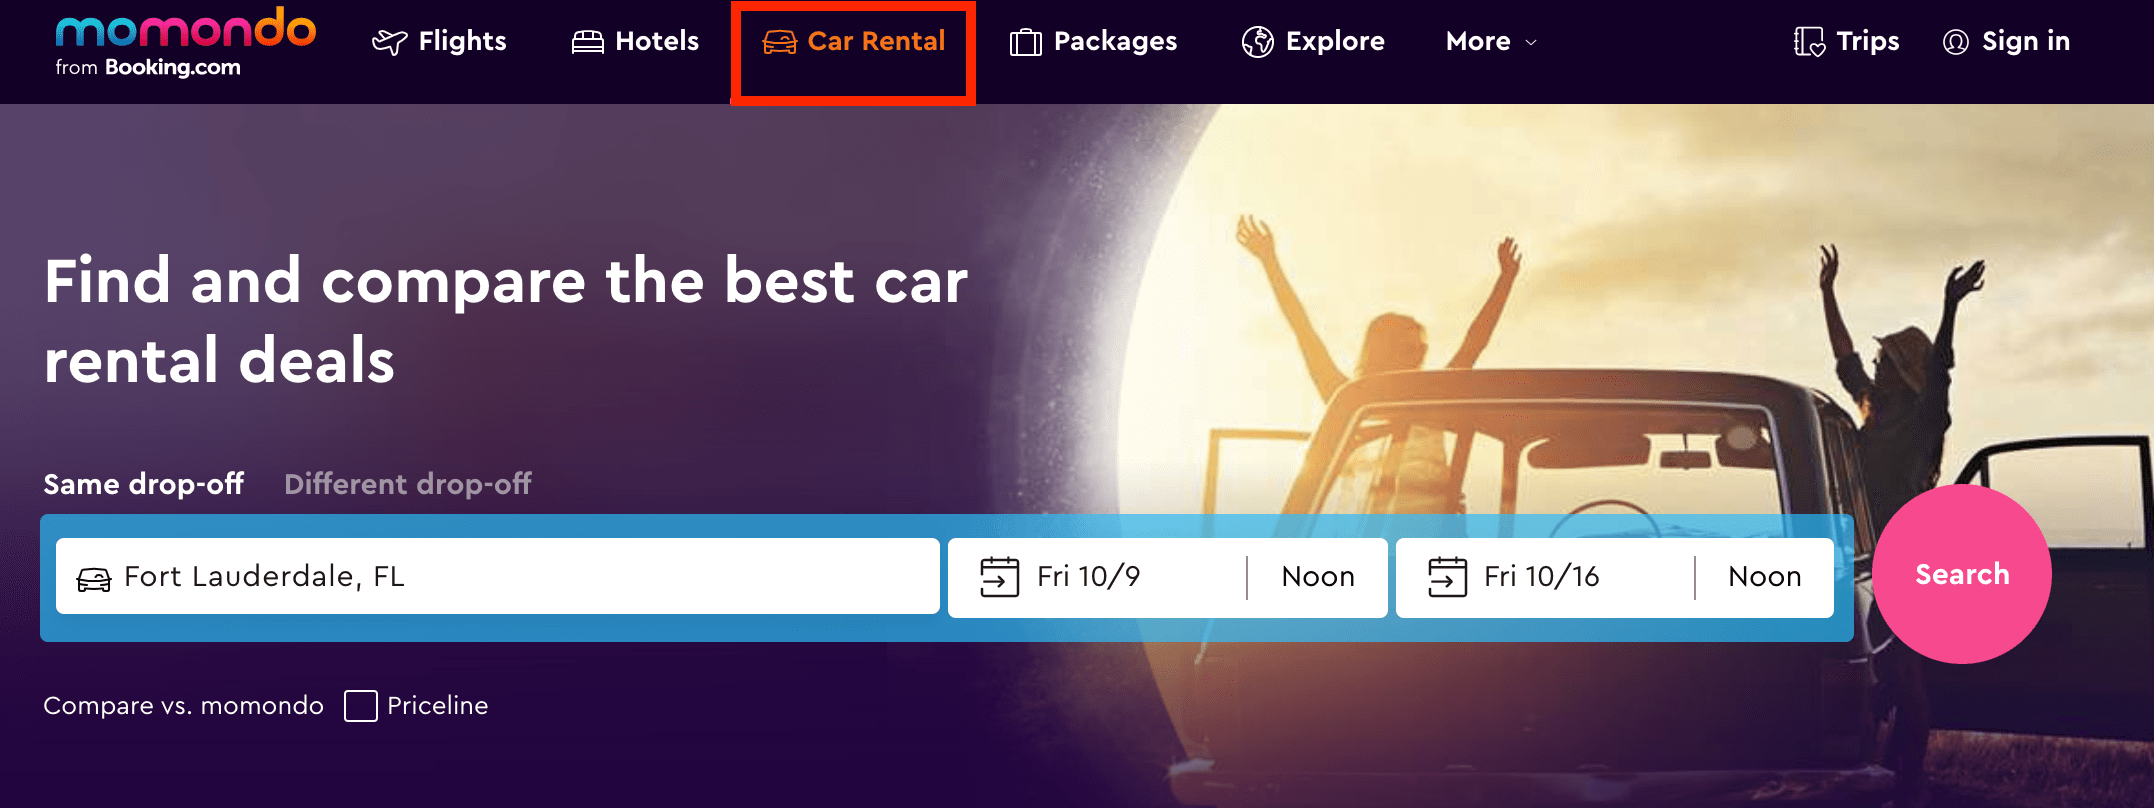The height and width of the screenshot is (808, 2154).
Task: Open the Hotels tab
Action: tap(635, 42)
